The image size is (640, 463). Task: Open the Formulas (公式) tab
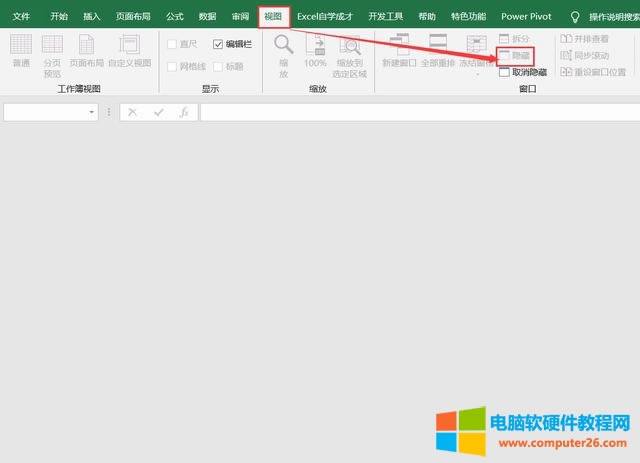pos(175,17)
